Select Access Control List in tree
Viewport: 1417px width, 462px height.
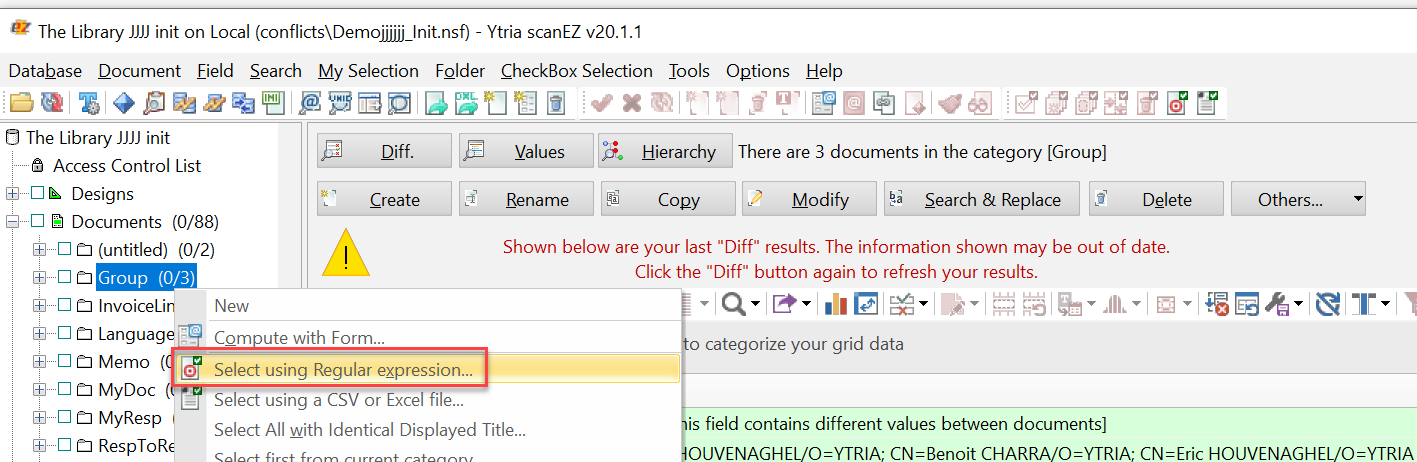point(127,166)
